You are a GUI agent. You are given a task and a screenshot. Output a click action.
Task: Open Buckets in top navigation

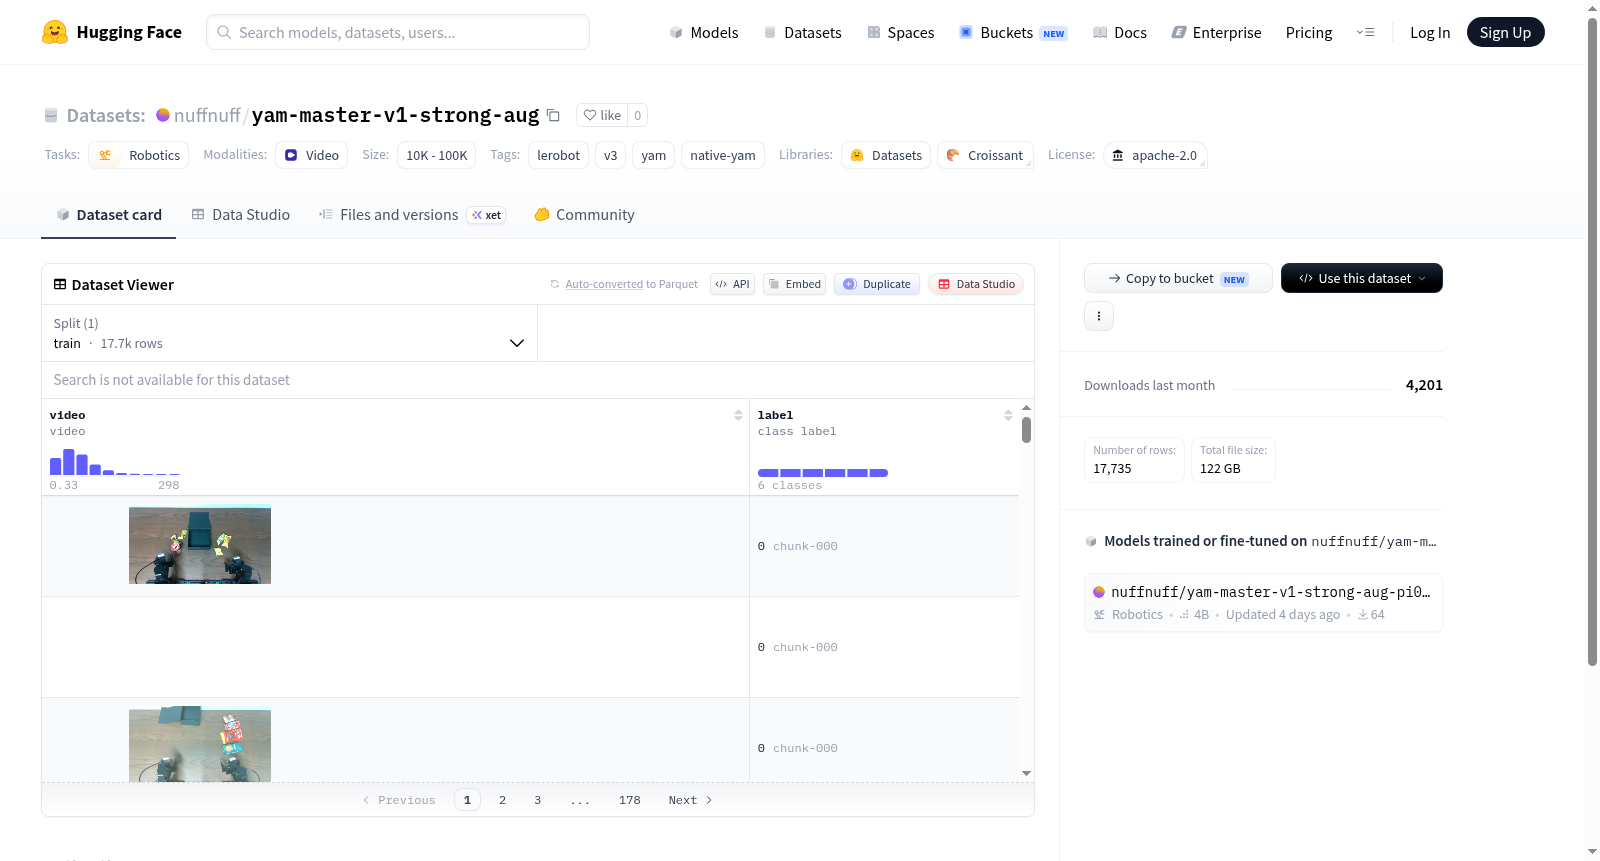pos(1013,33)
